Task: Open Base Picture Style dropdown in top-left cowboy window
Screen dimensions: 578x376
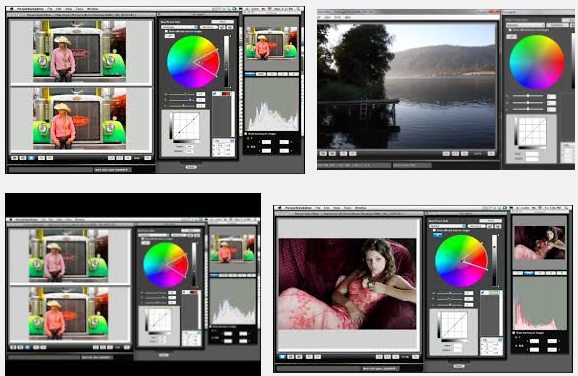Action: 179,27
